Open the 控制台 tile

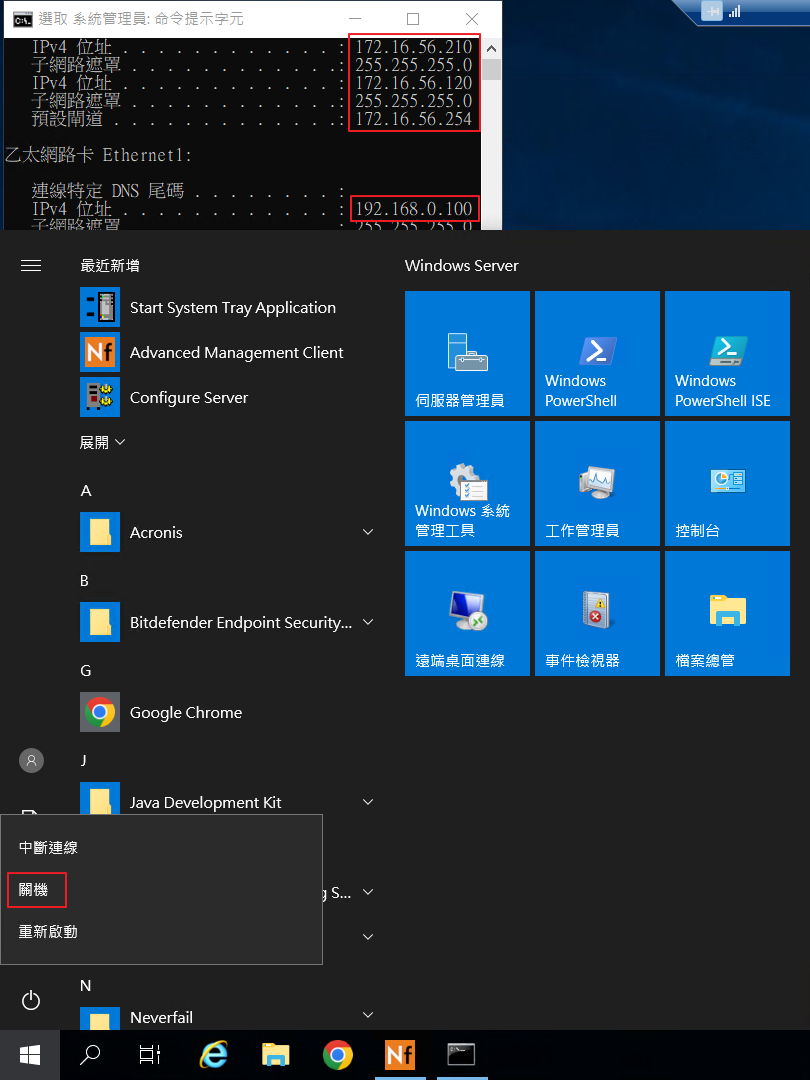coord(727,484)
